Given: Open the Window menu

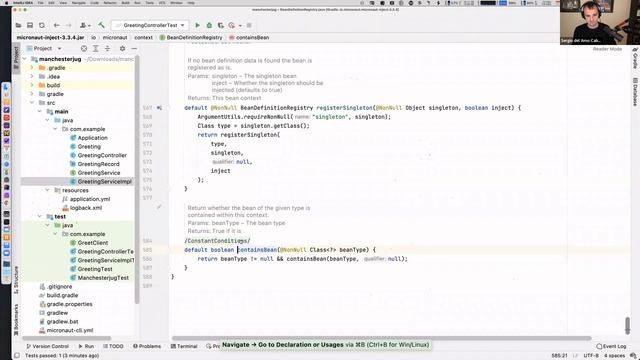Looking at the screenshot, I should 176,3.
